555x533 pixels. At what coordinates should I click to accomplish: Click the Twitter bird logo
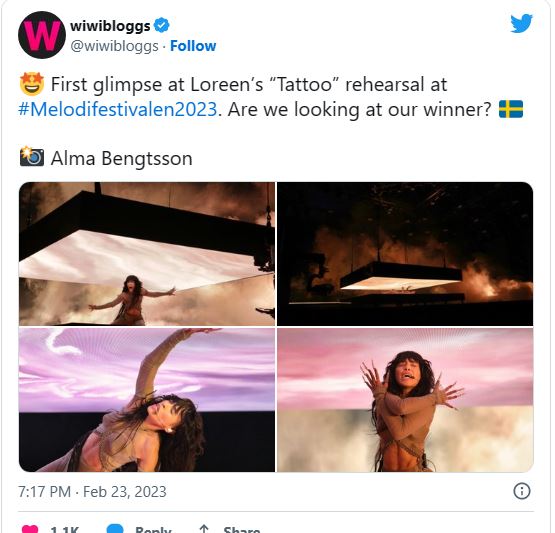[x=521, y=23]
